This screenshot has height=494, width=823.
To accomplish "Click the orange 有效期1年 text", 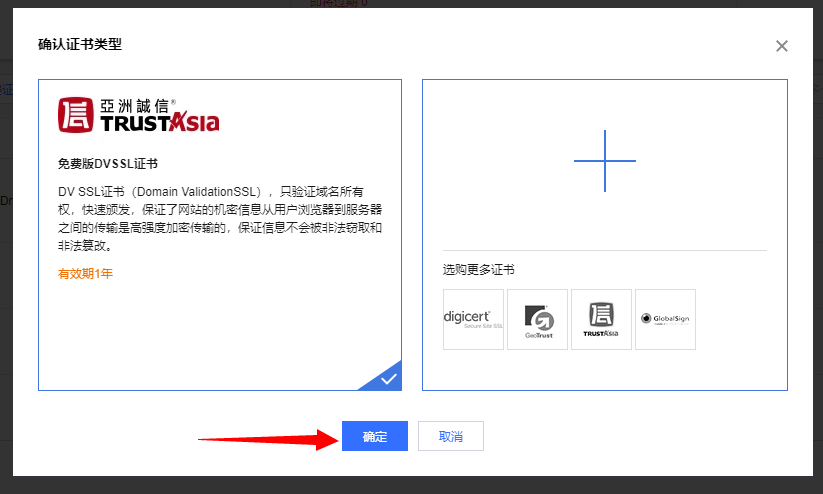I will (85, 273).
